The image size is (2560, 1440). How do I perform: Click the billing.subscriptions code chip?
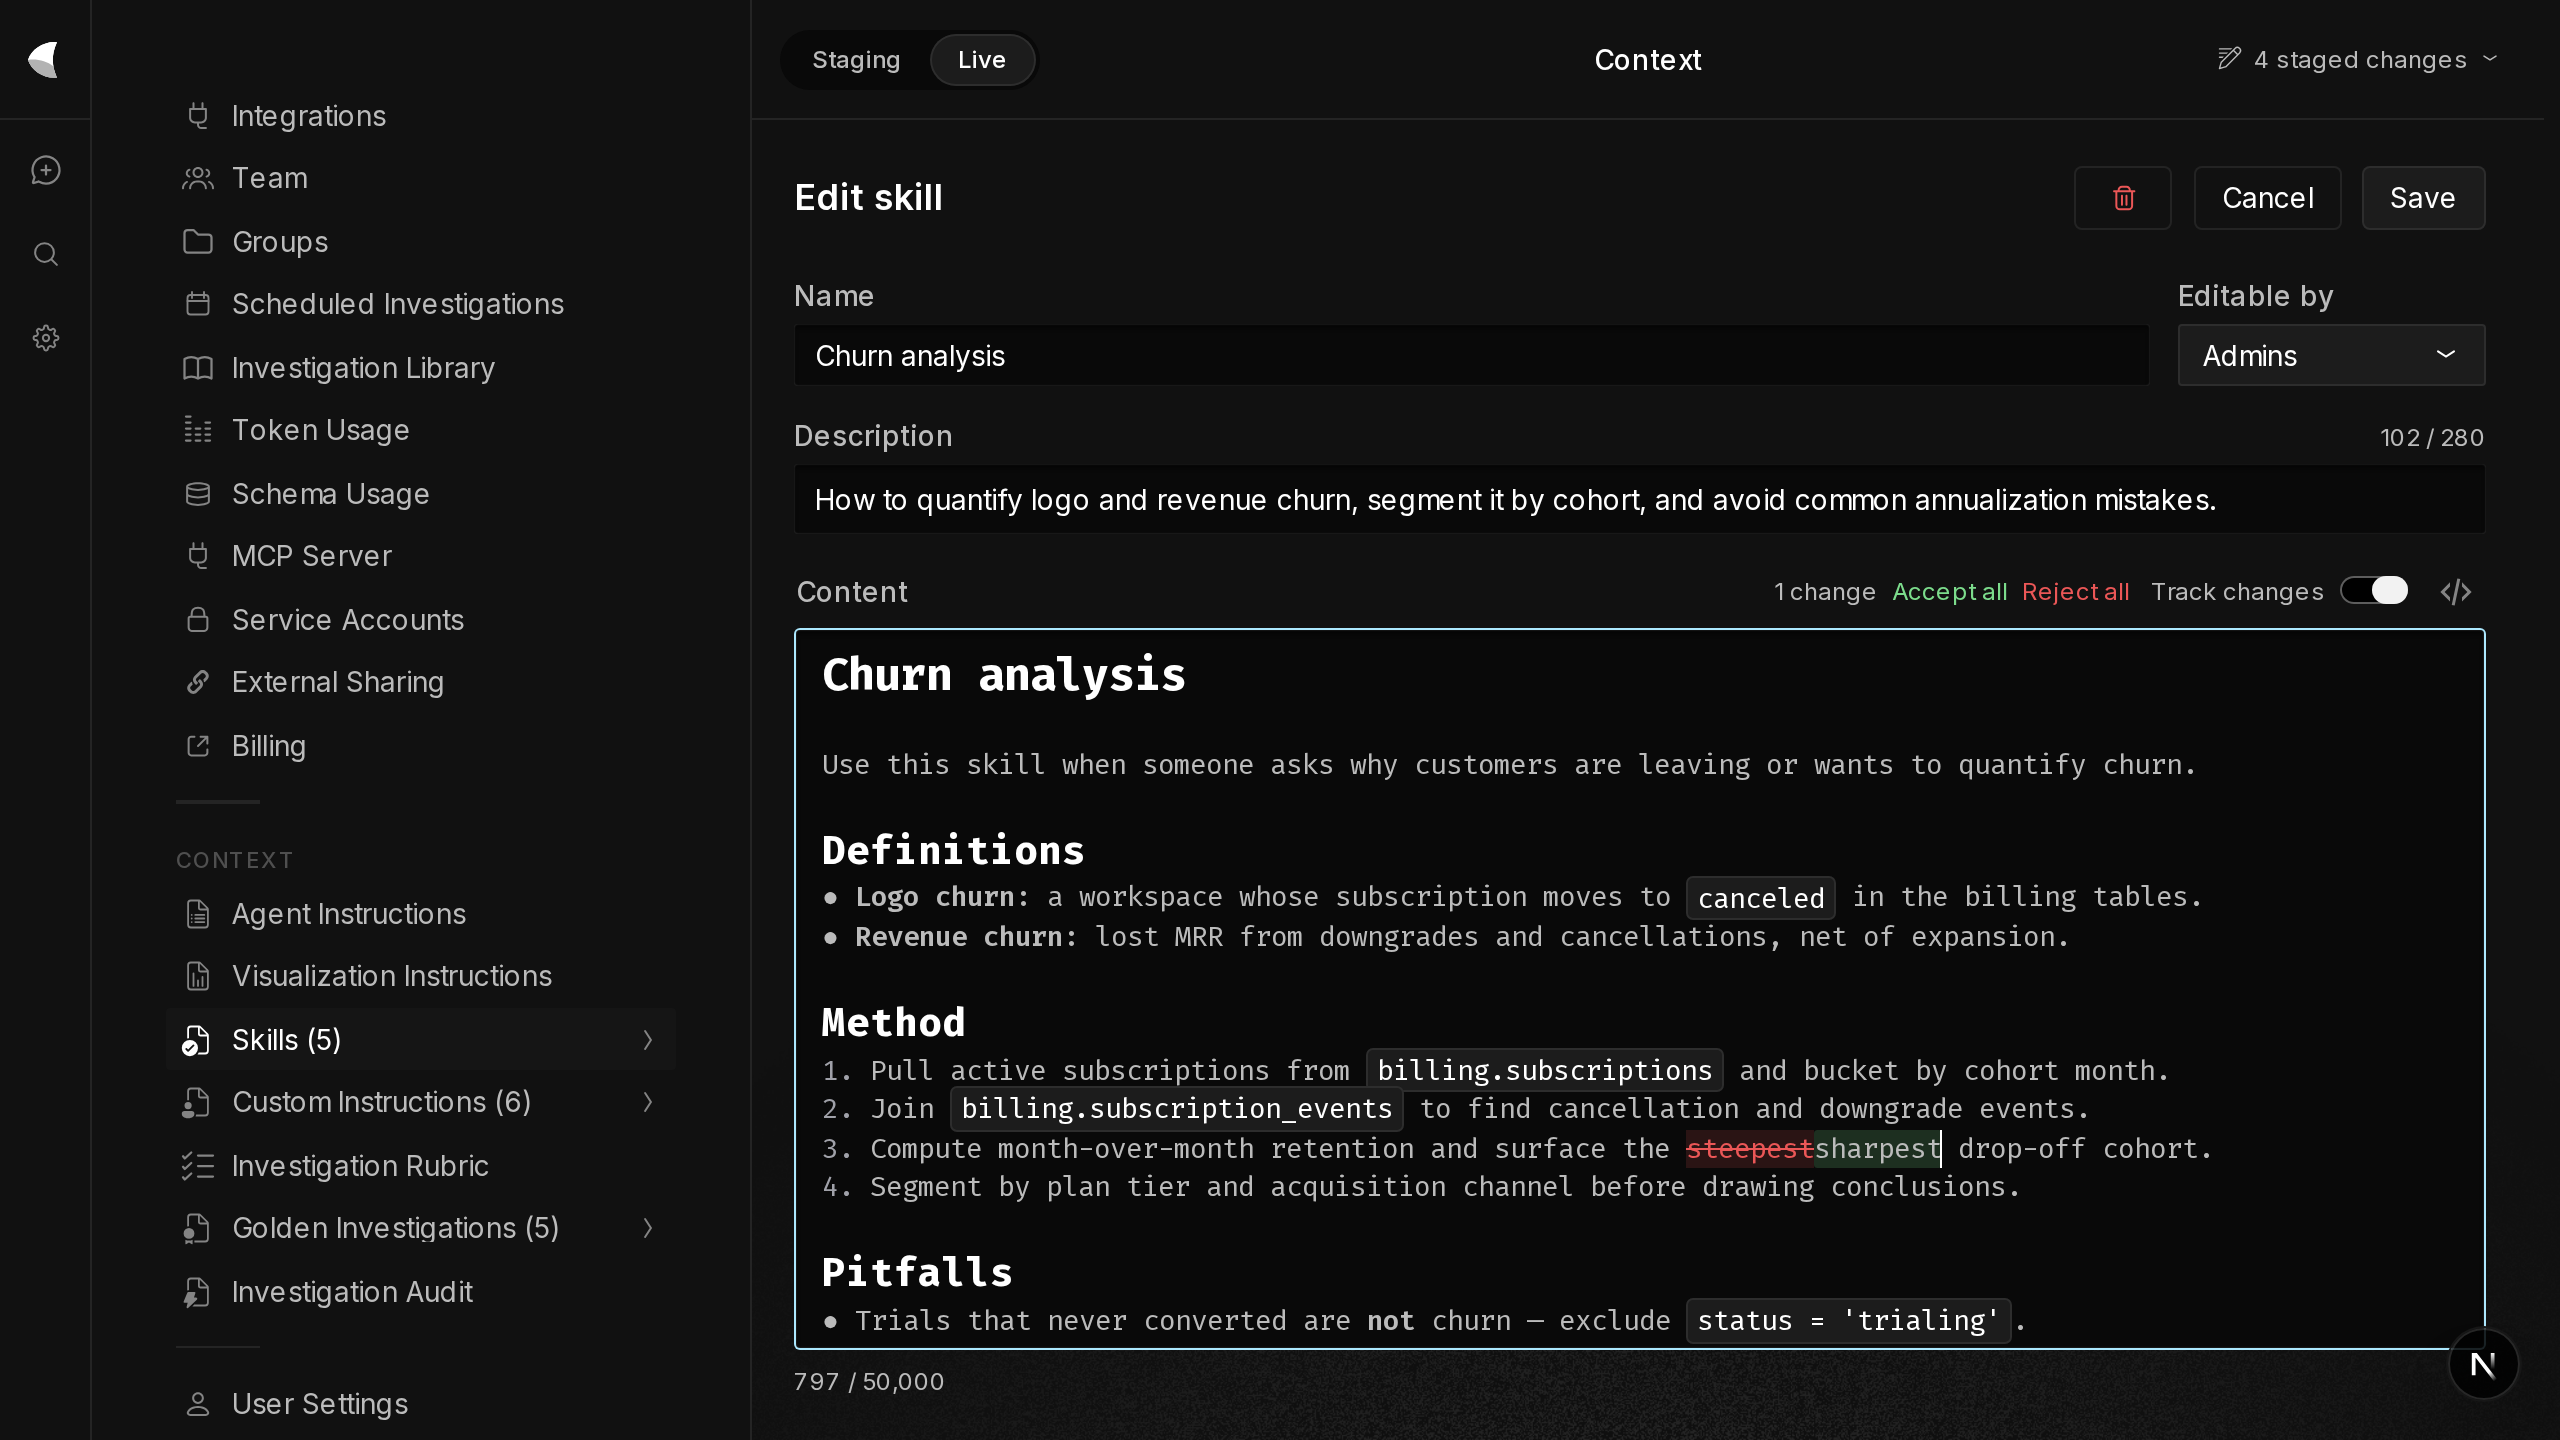tap(1544, 1070)
